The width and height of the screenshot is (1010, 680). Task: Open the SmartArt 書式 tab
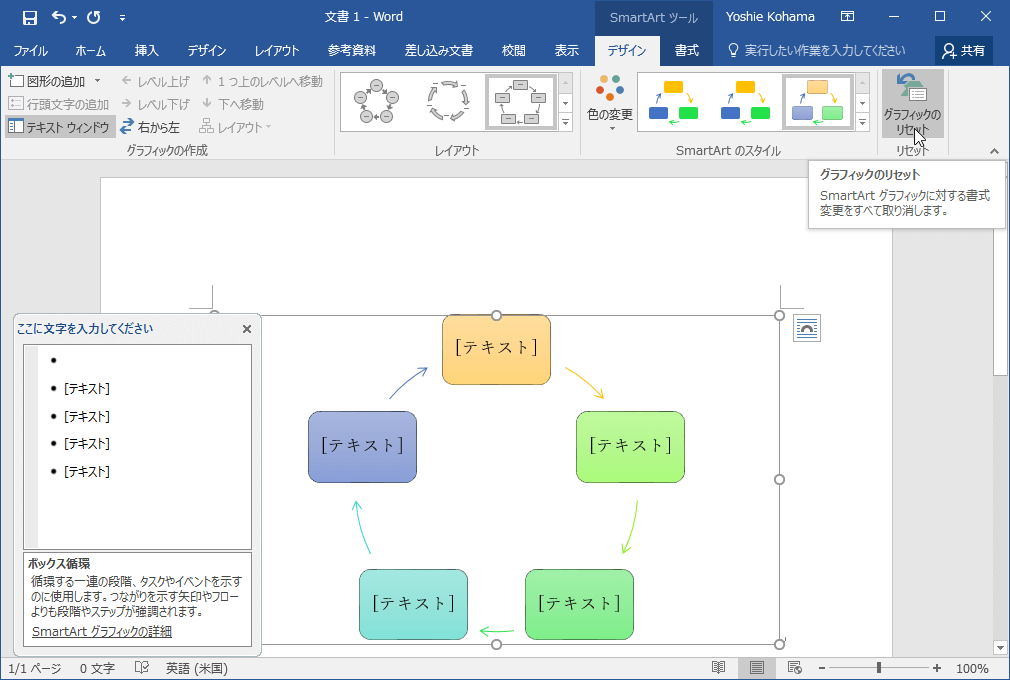point(687,50)
